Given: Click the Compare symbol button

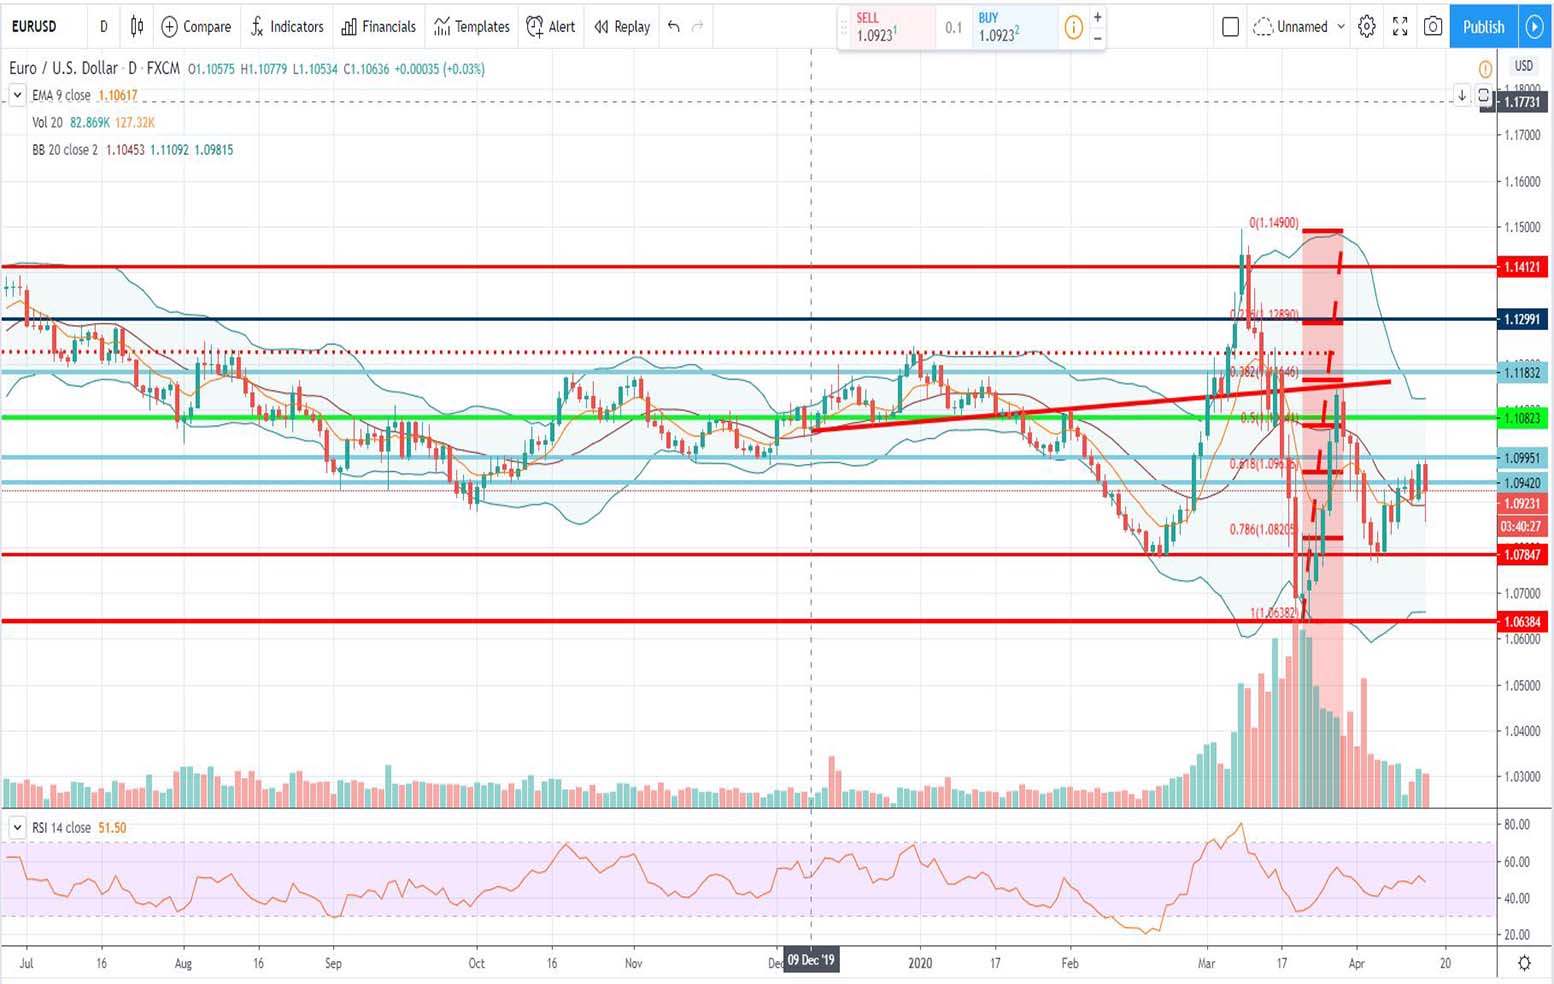Looking at the screenshot, I should point(196,27).
